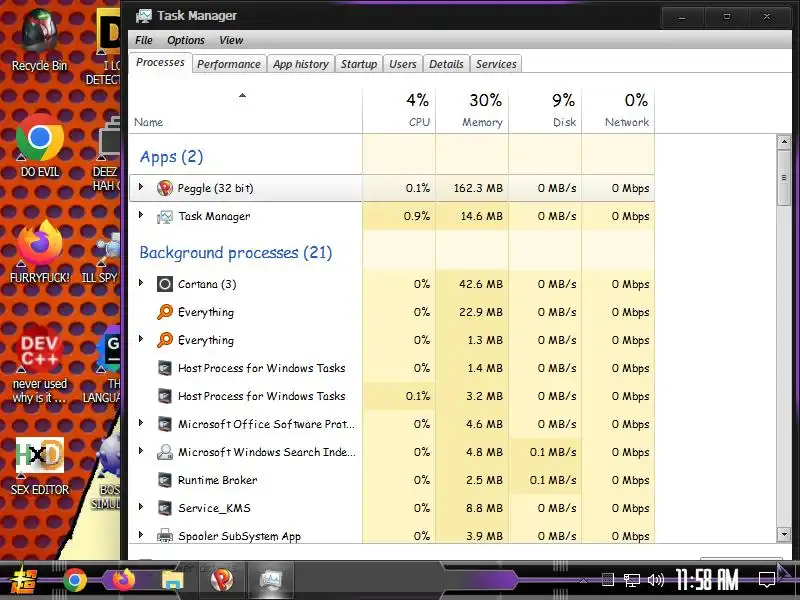Click the first Everything magnifier icon
The width and height of the screenshot is (800, 600).
[165, 312]
